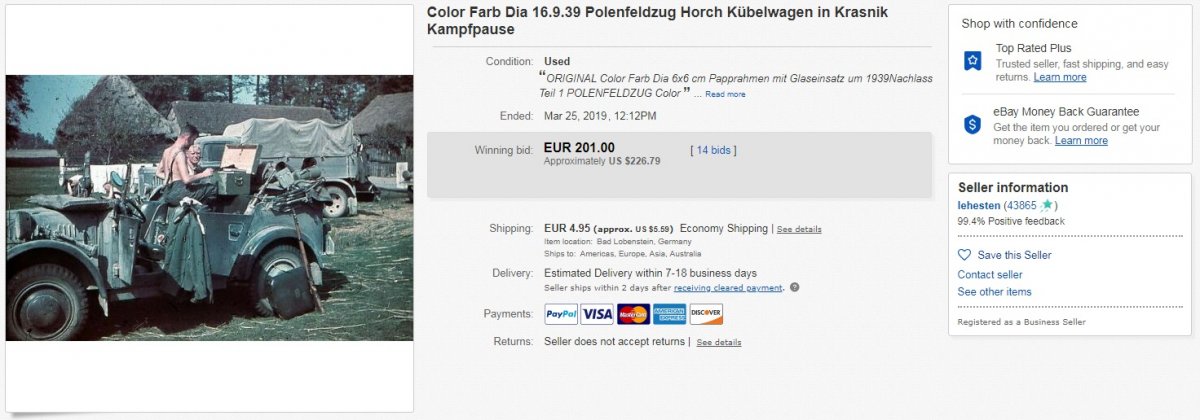Open receiving cleared payment link

(728, 288)
